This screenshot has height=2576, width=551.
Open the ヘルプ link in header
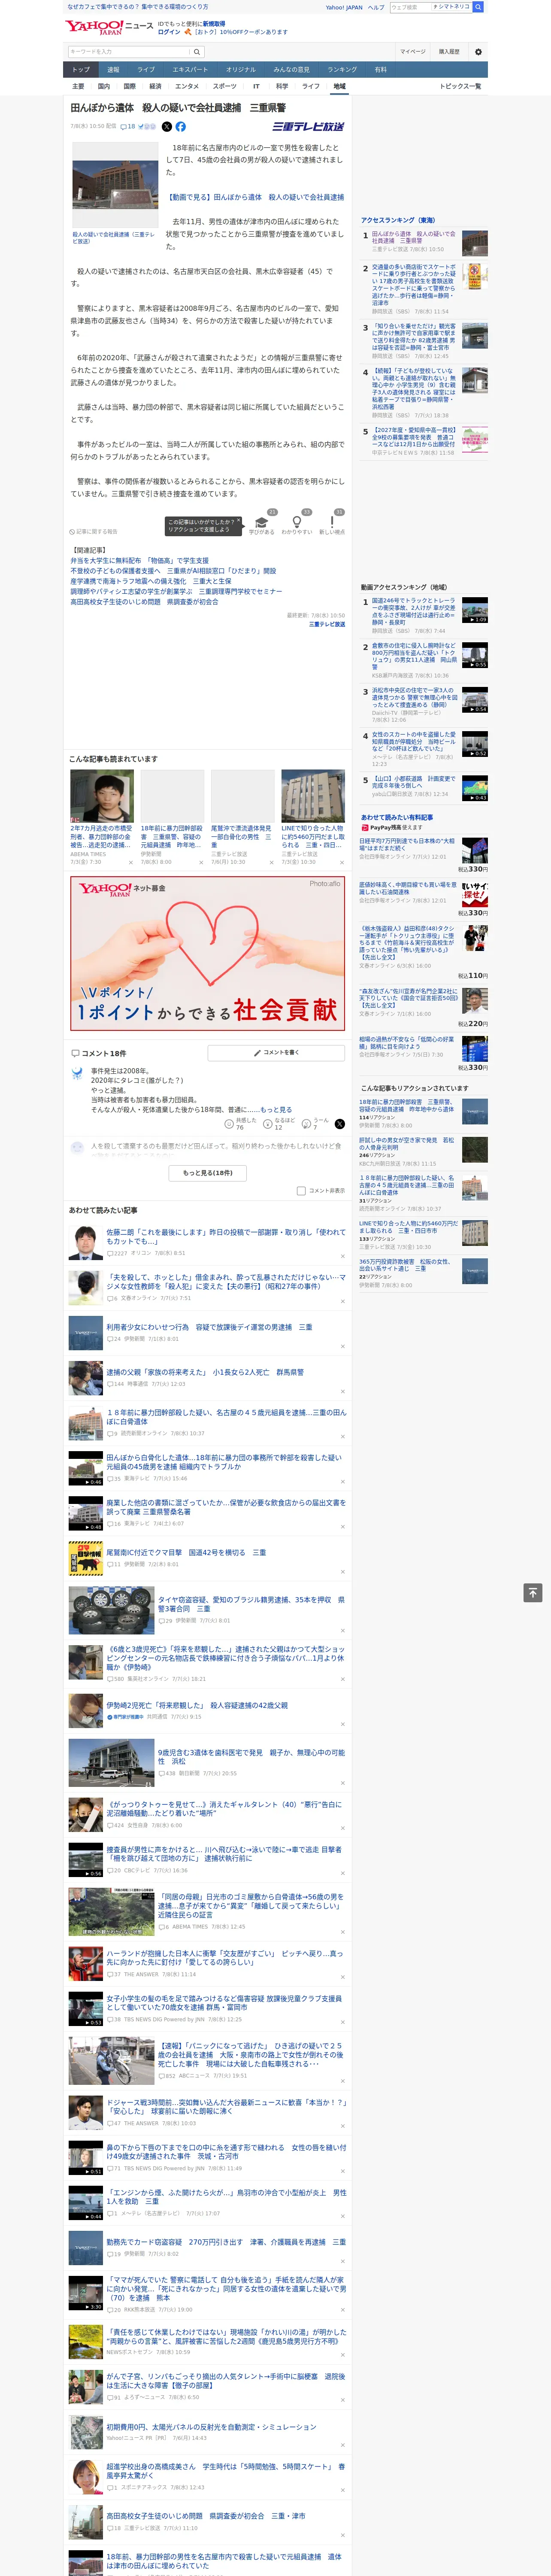(x=376, y=7)
